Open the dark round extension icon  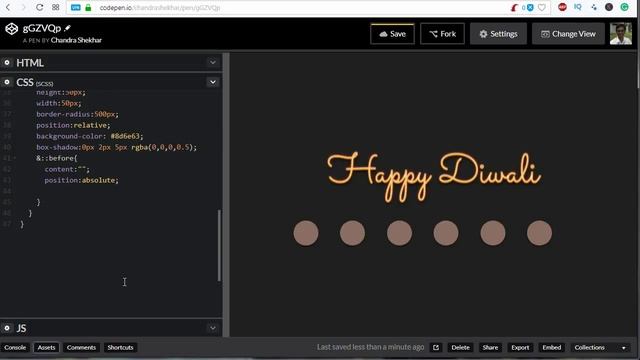(609, 7)
